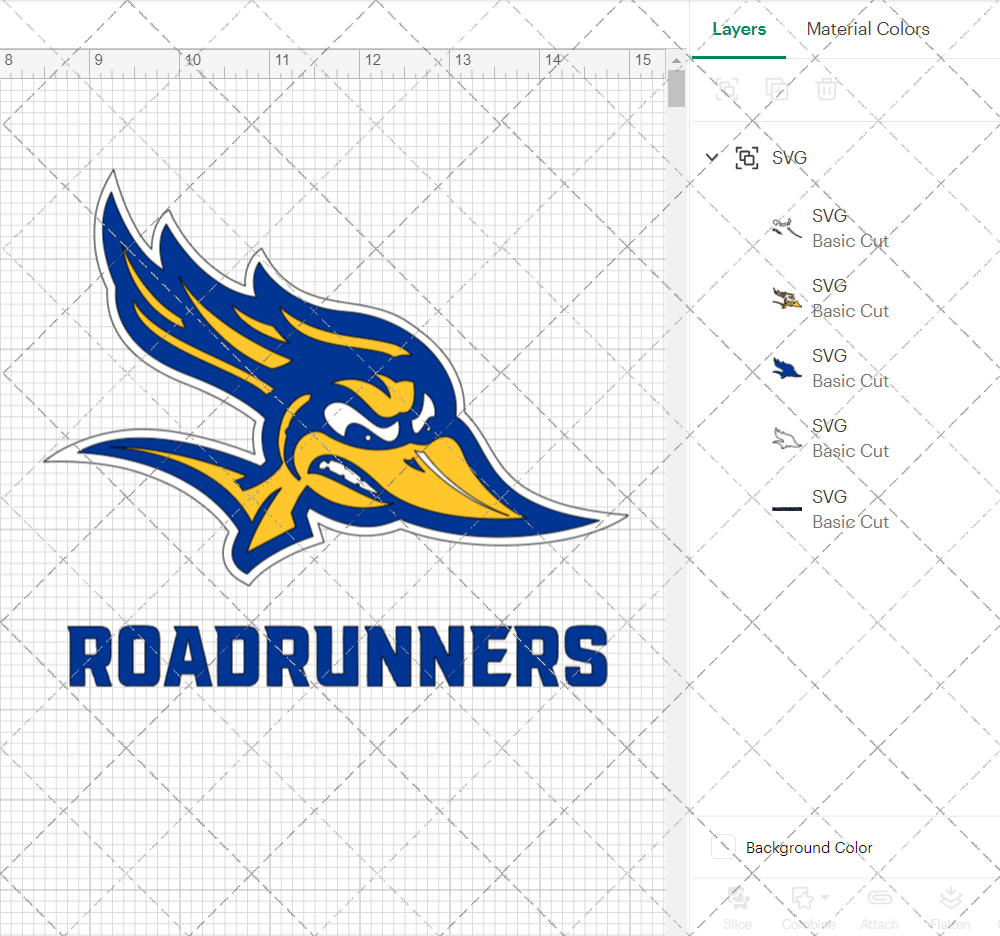1000x936 pixels.
Task: Select the dark text line layer thumbnail
Action: click(x=786, y=509)
